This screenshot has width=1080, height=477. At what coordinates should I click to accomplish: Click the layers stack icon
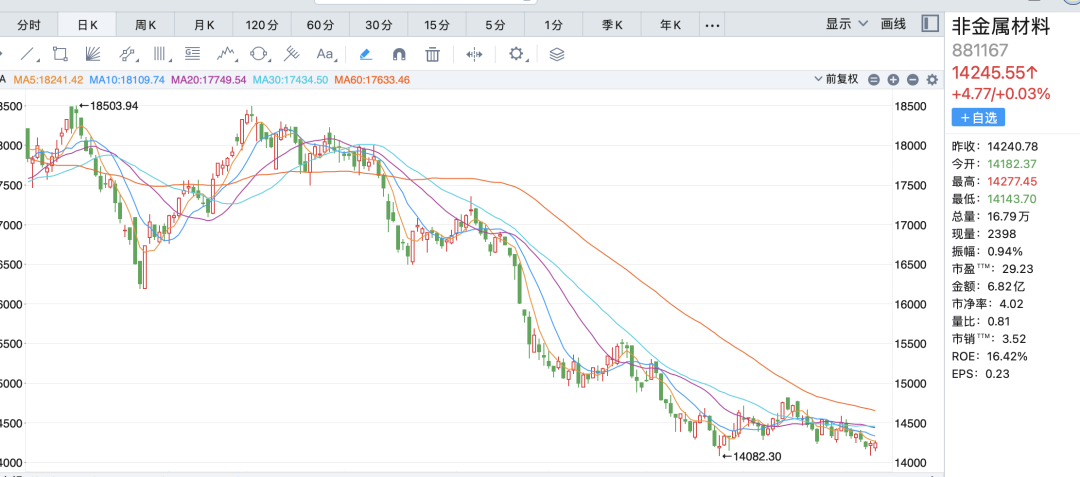[x=557, y=54]
